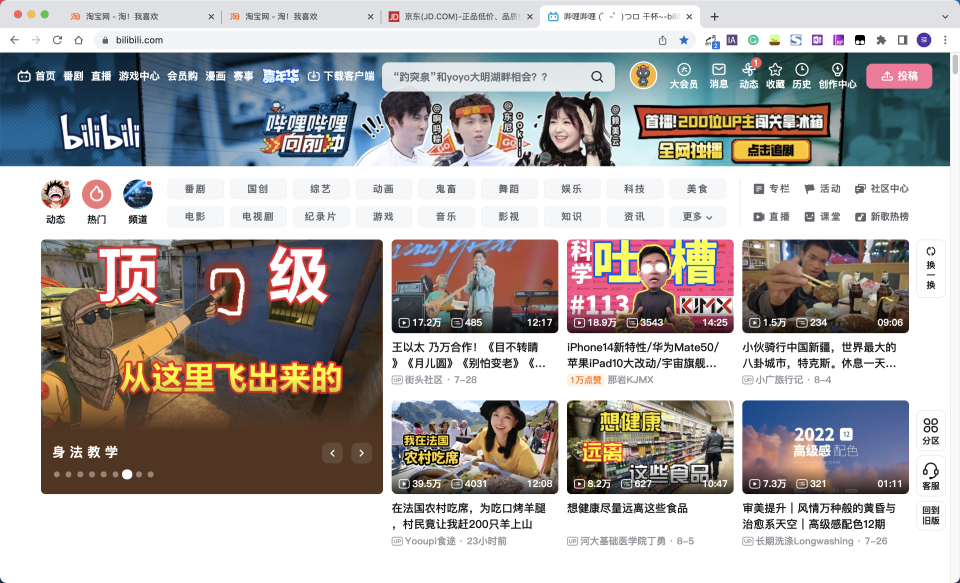Click the bilibili logo in banner

pyautogui.click(x=101, y=132)
